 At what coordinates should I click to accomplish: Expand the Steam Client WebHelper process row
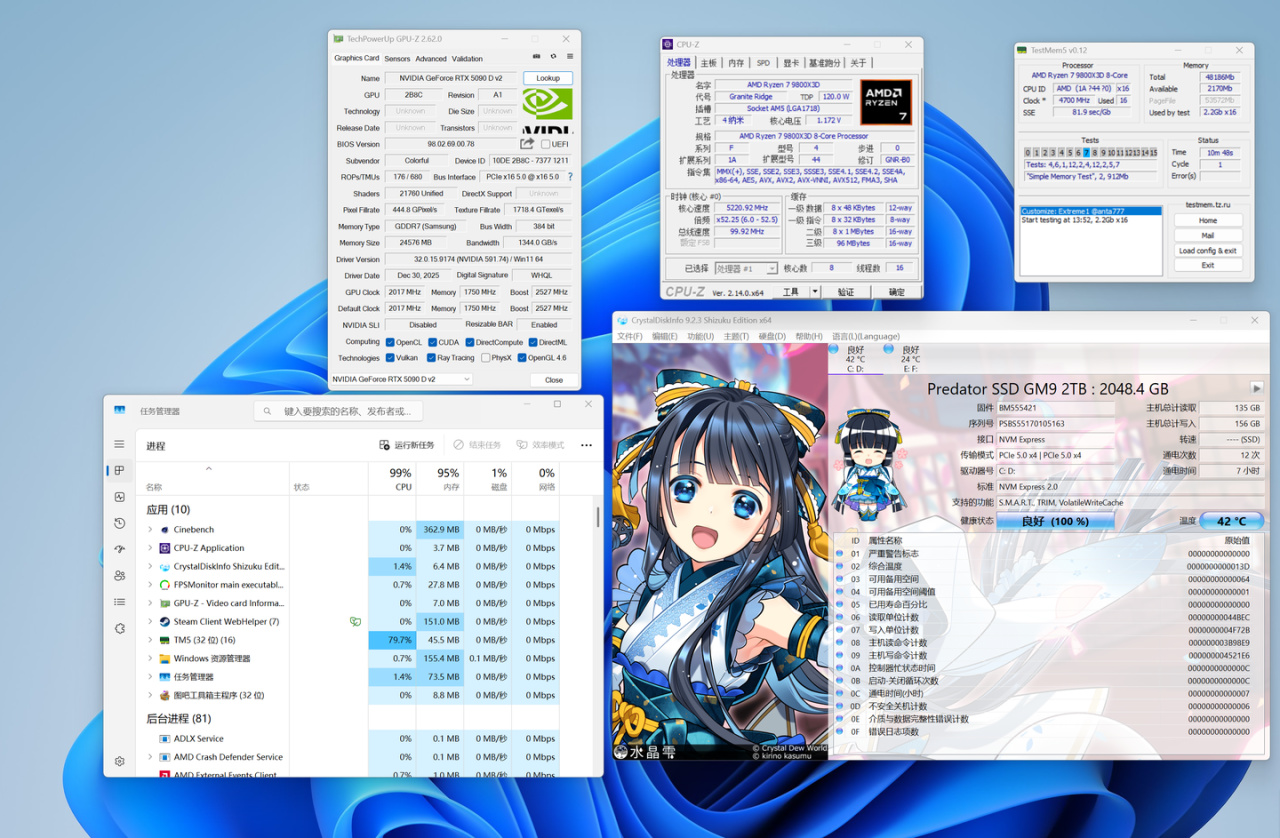150,622
